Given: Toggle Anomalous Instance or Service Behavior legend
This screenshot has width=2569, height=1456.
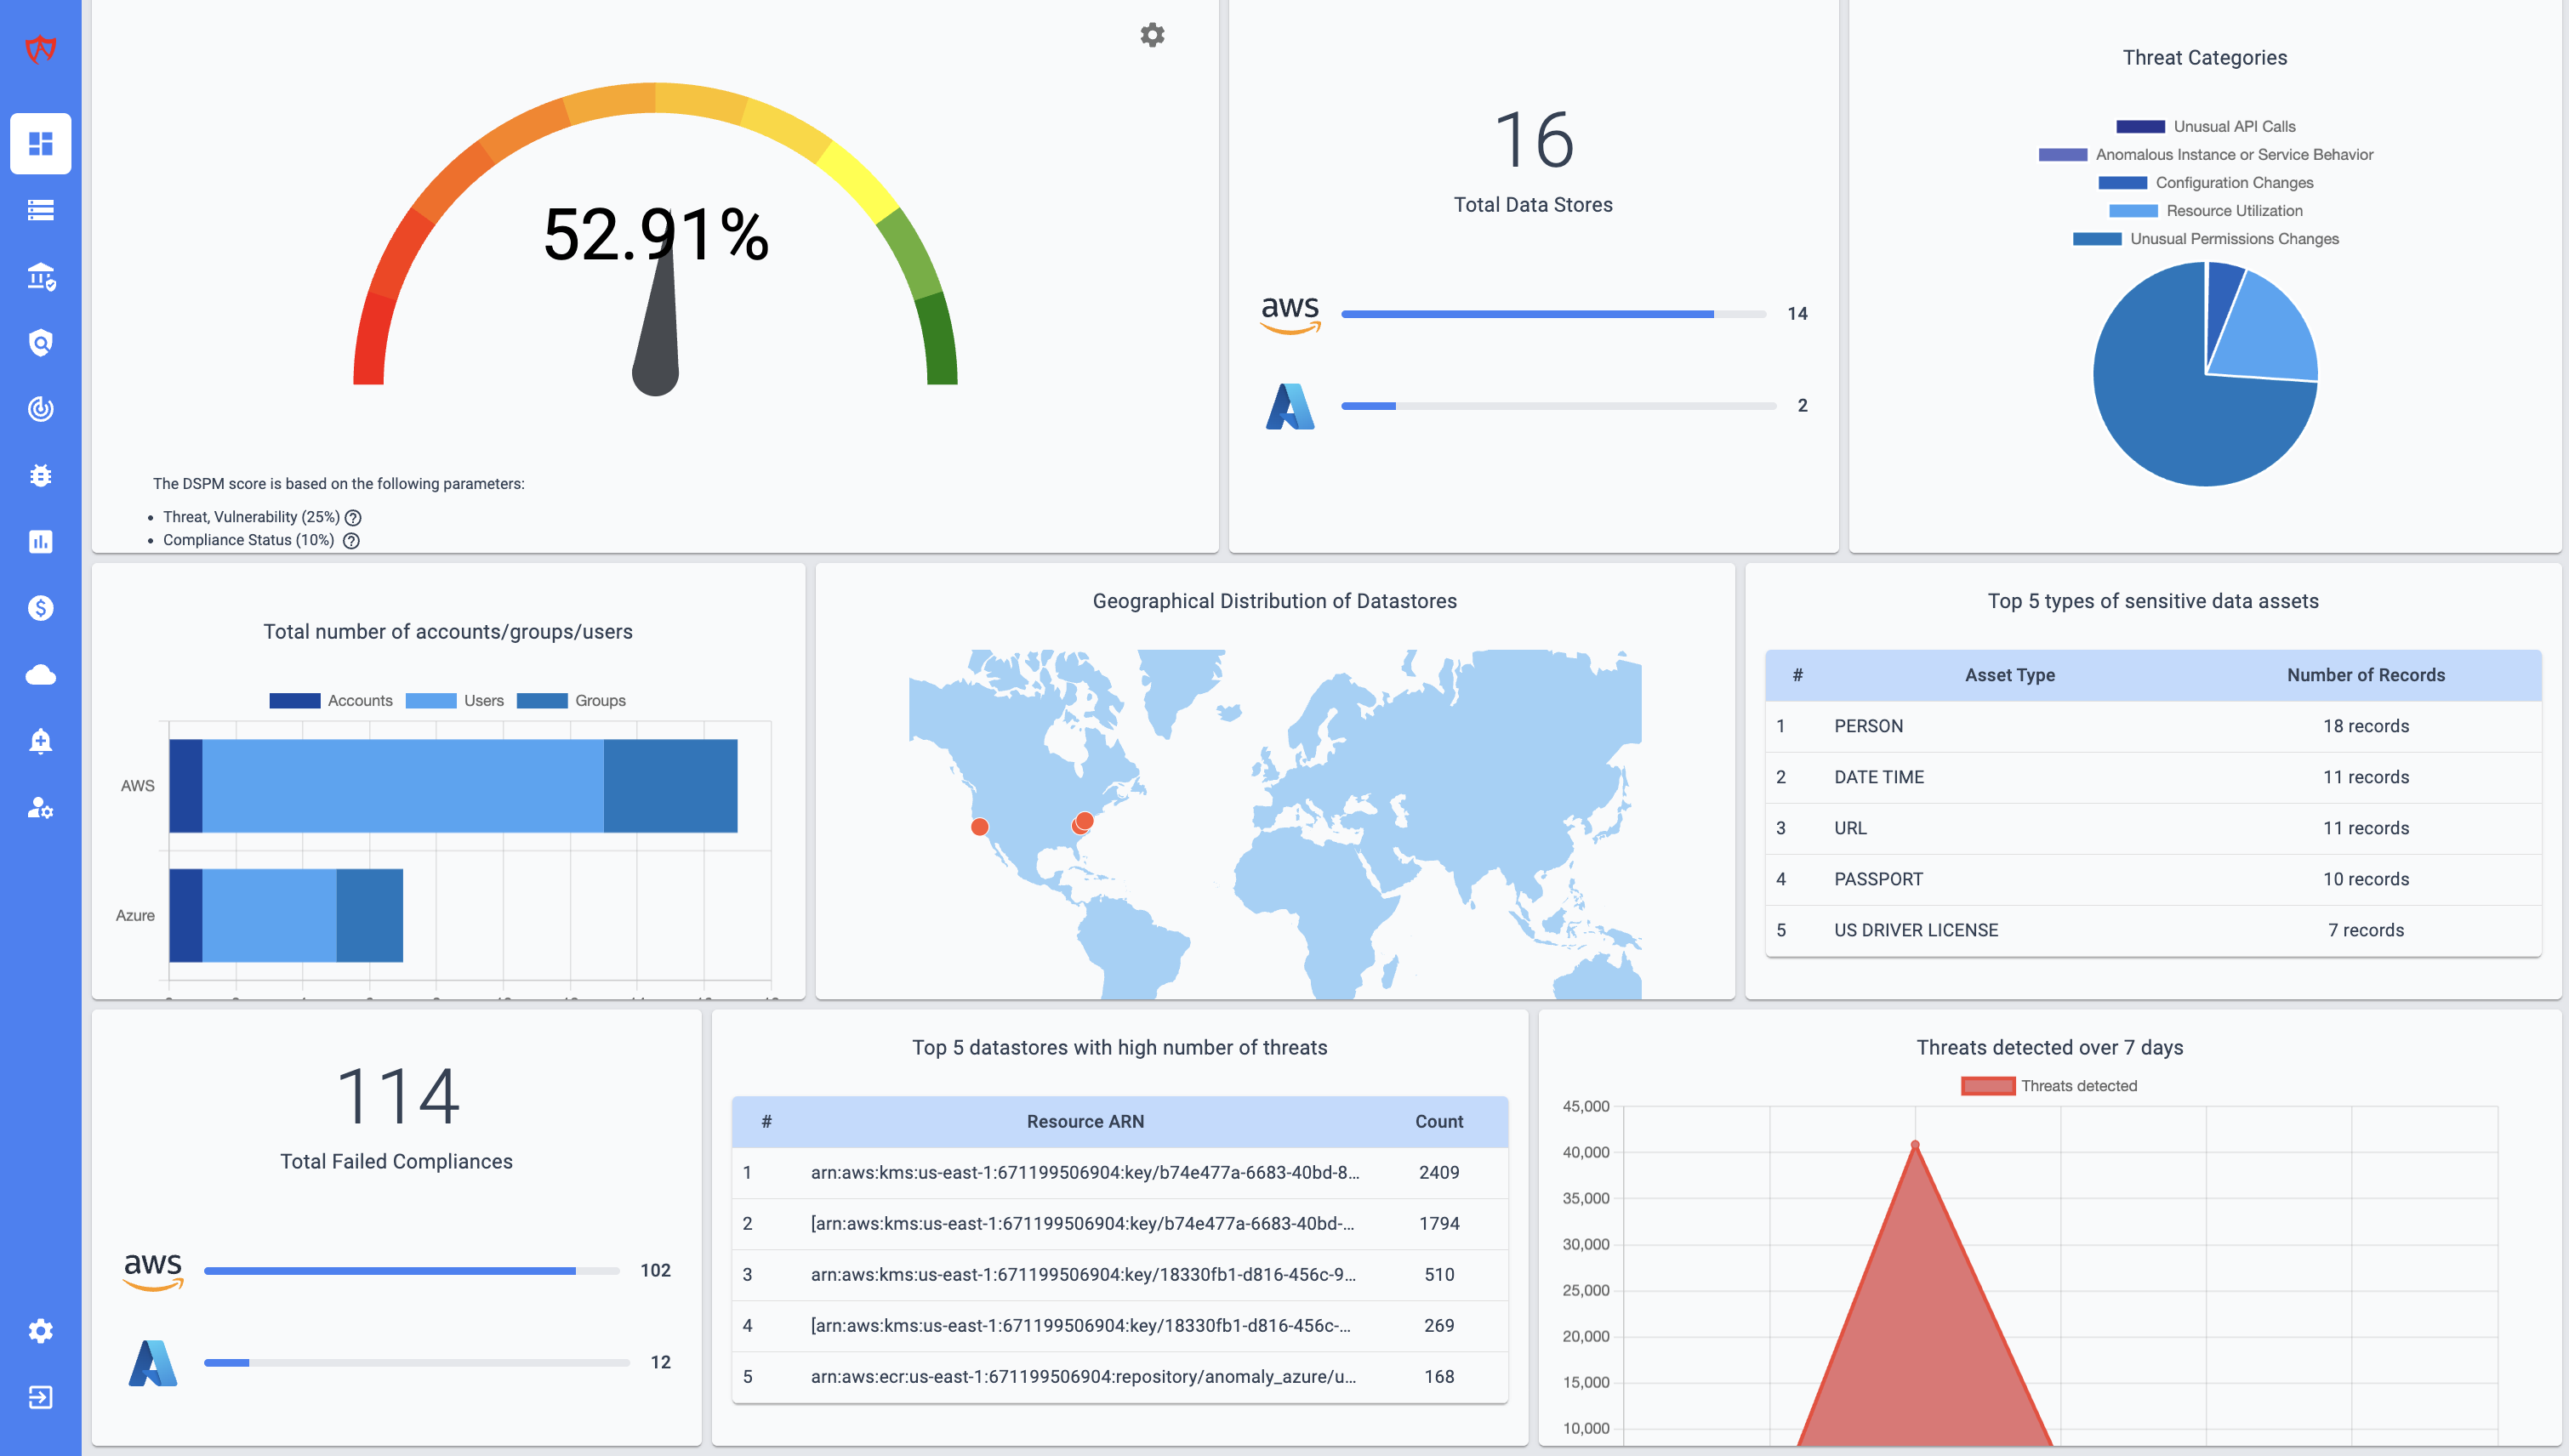Looking at the screenshot, I should pyautogui.click(x=2205, y=154).
